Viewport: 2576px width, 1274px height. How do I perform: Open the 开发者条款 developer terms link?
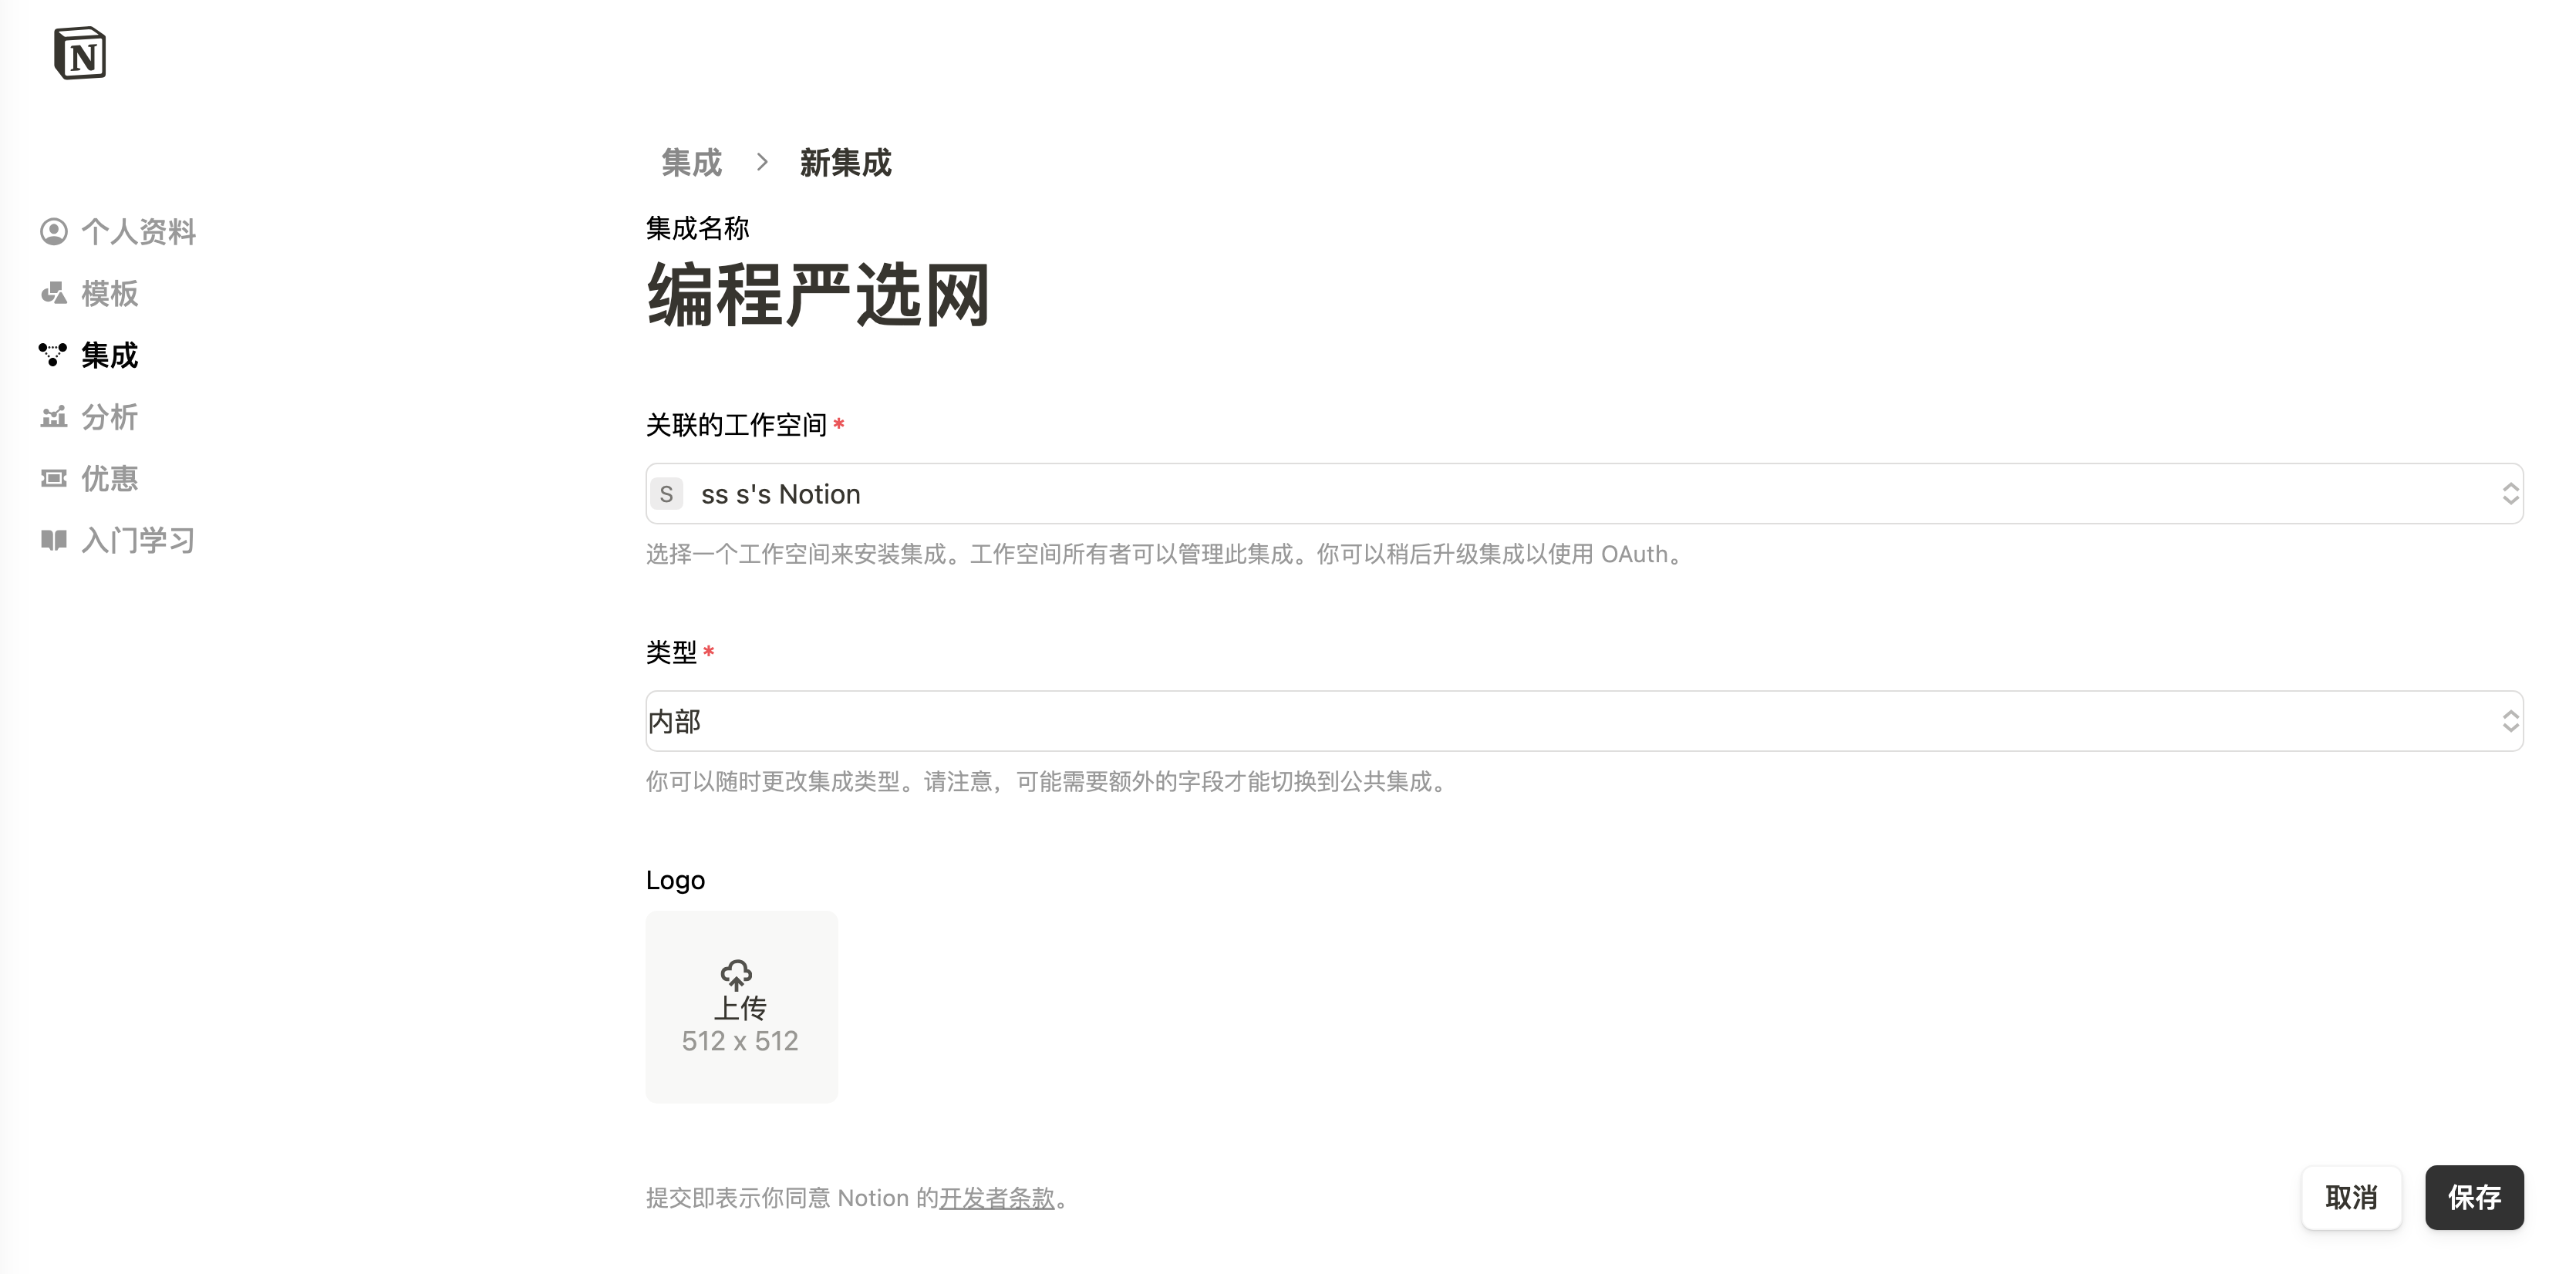[x=997, y=1198]
